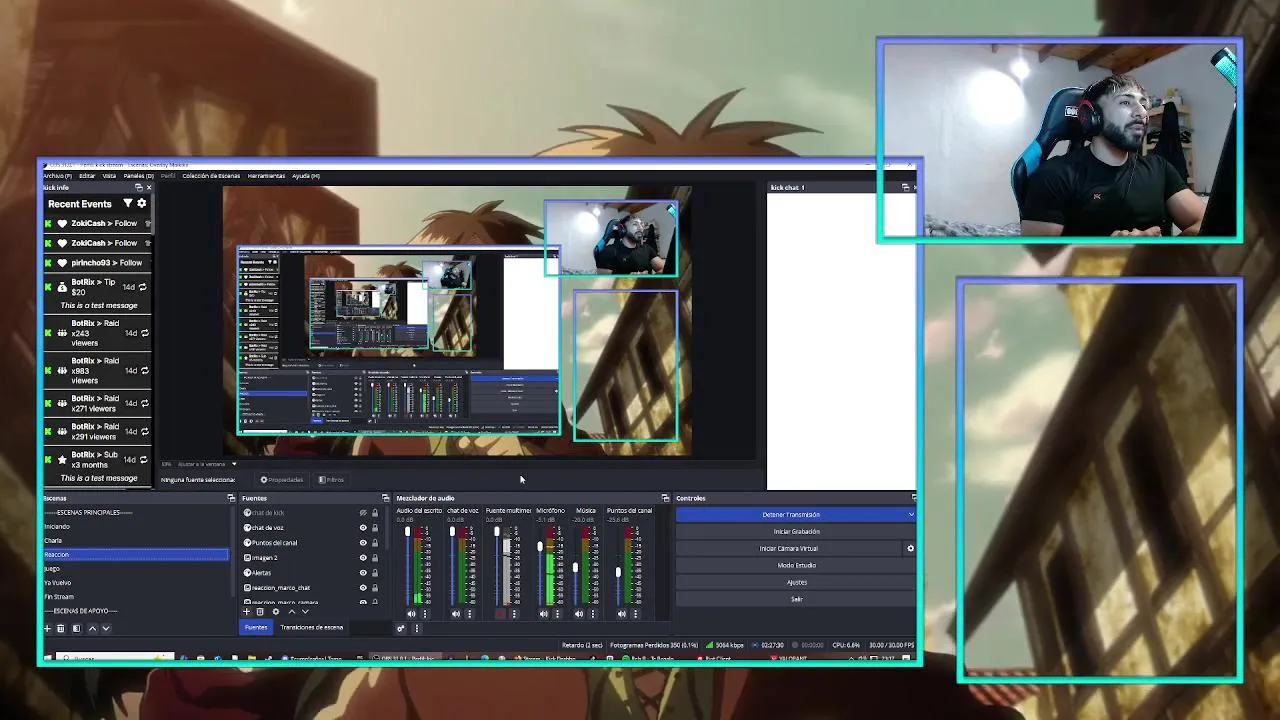This screenshot has width=1280, height=720.
Task: Switch to Transiciones de escena tab
Action: [311, 628]
